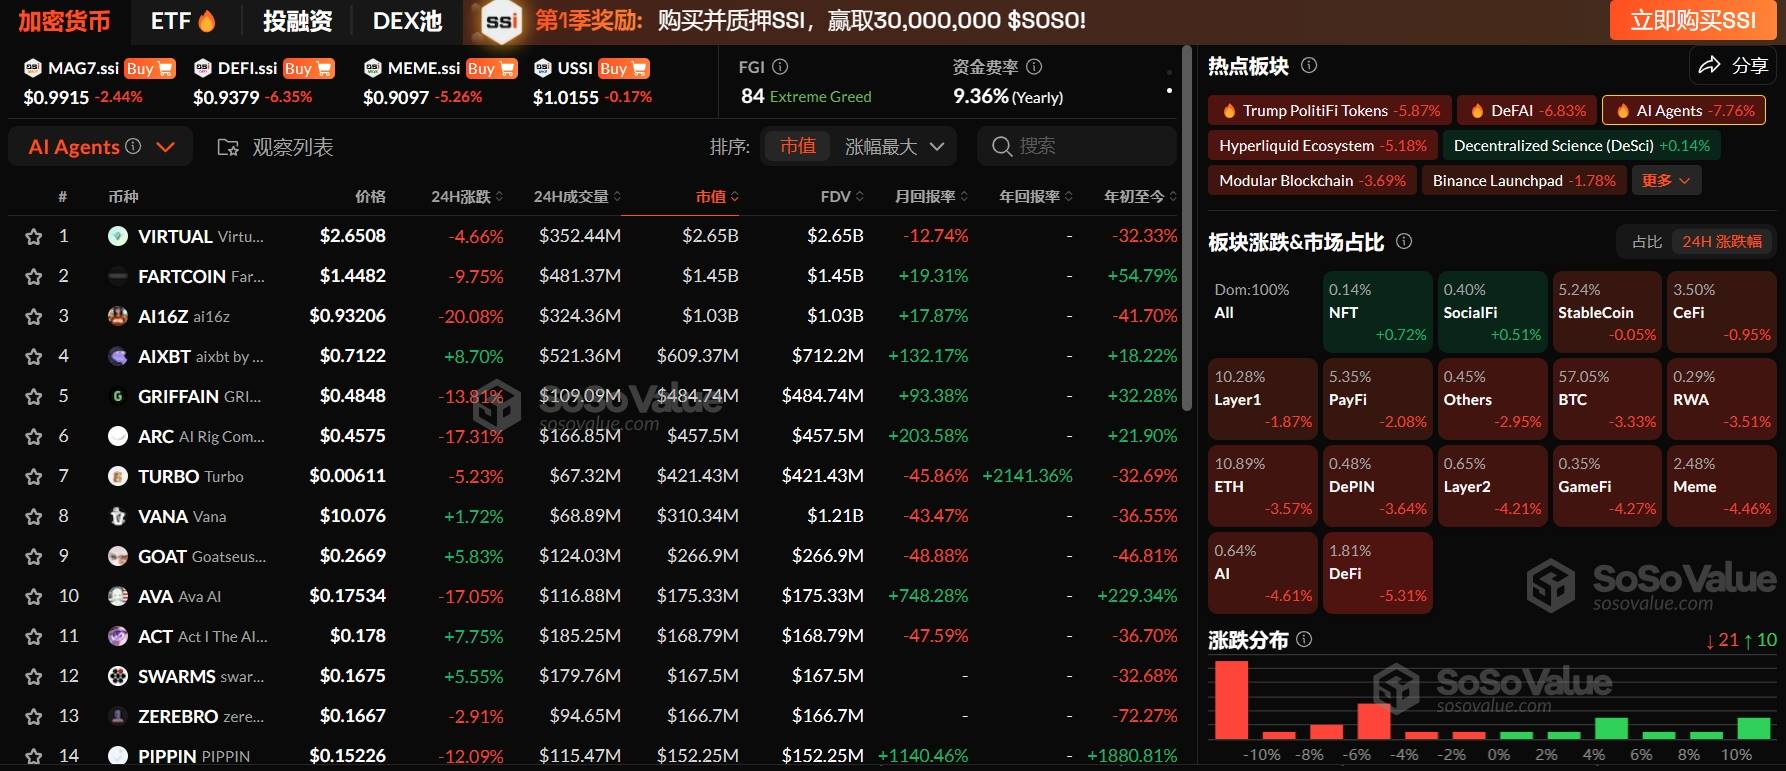1786x771 pixels.
Task: Click the info icon beside FGI
Action: 780,67
